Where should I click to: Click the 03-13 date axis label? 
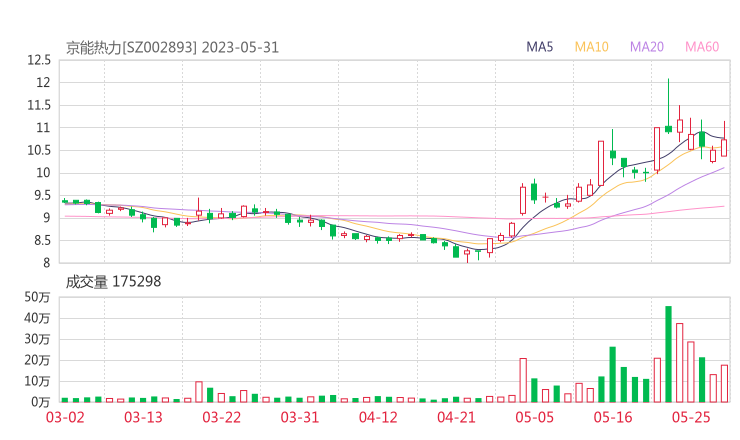(x=143, y=417)
